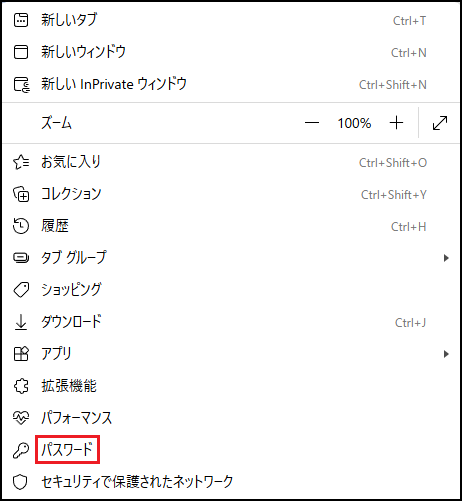Viewport: 462px width, 501px height.
Task: Open the パスワード menu item
Action: click(67, 449)
